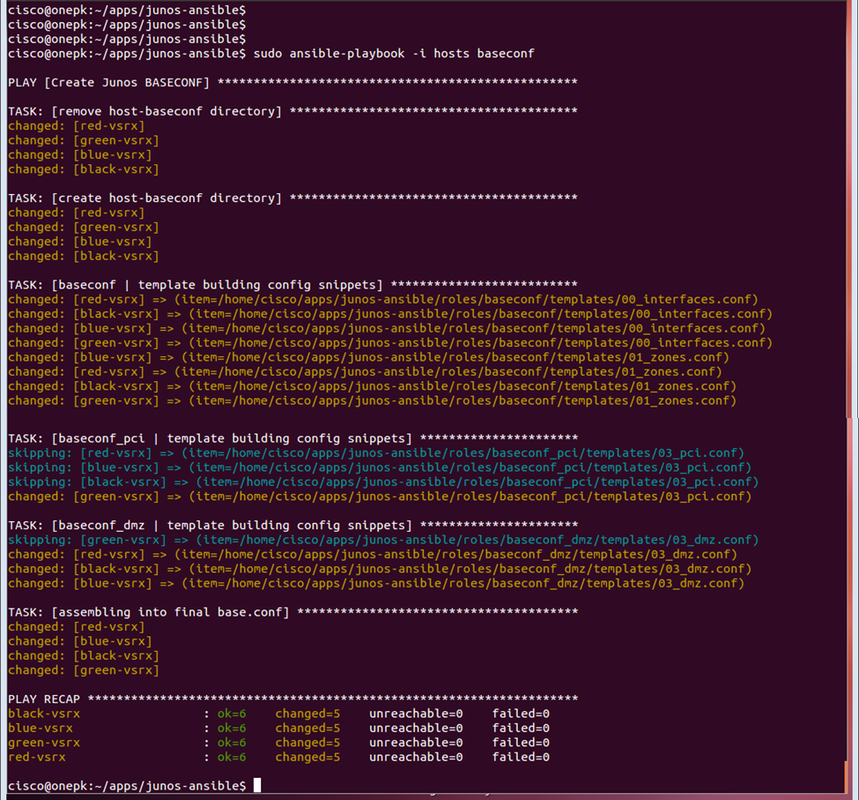The width and height of the screenshot is (859, 800).
Task: Click the red-vsrx 00_interfaces.conf changed line
Action: [x=383, y=300]
